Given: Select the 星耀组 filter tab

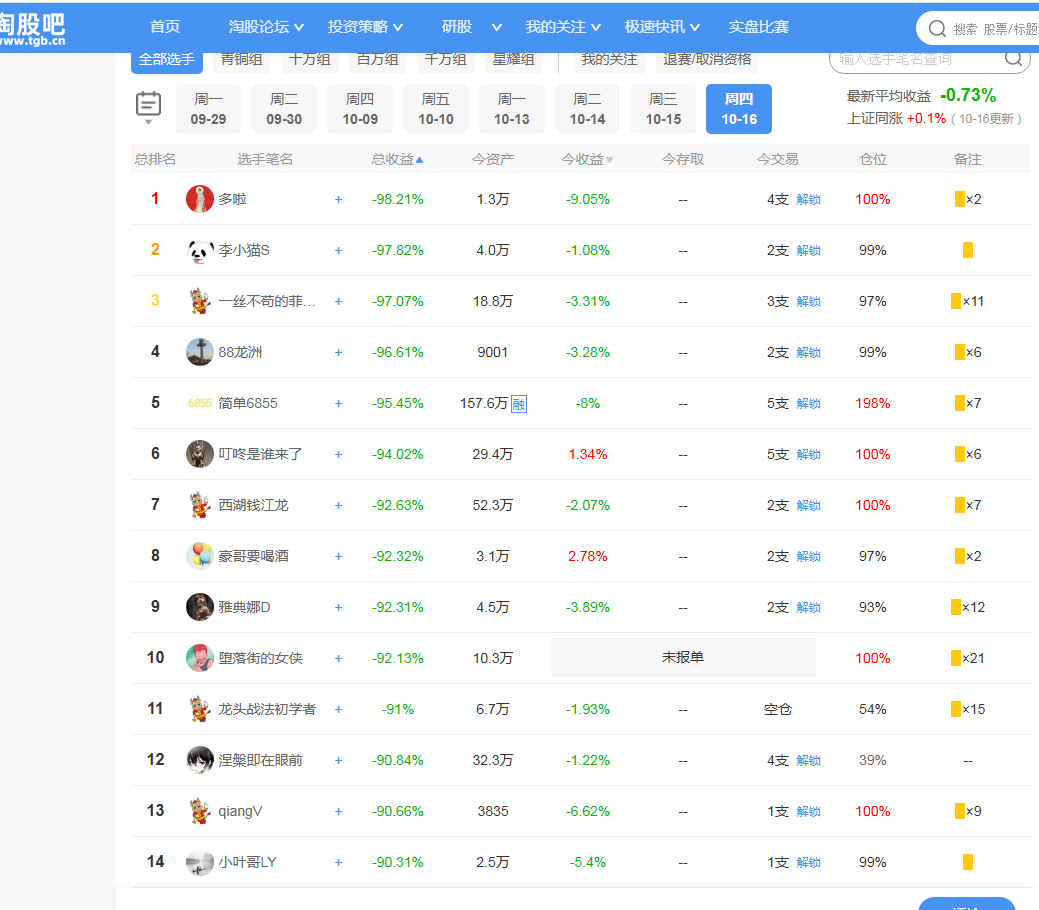Looking at the screenshot, I should pyautogui.click(x=514, y=60).
